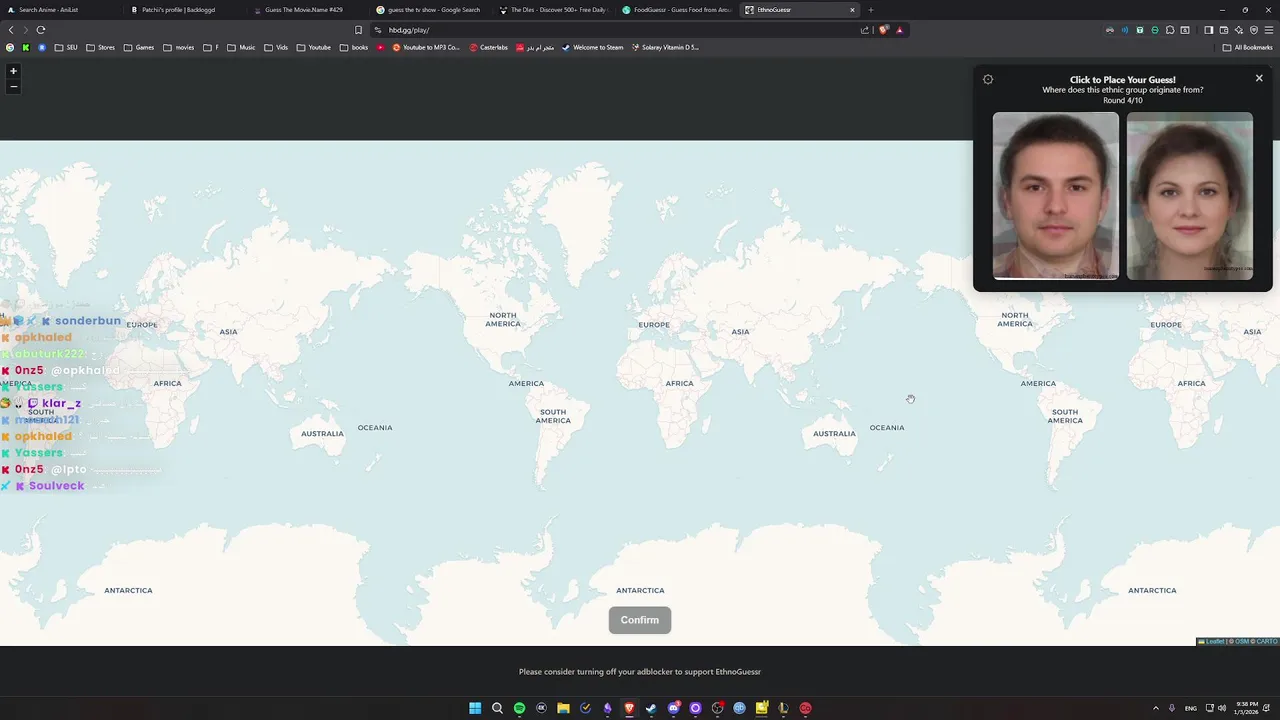Click Soulveck username in chat overlay

(x=56, y=486)
